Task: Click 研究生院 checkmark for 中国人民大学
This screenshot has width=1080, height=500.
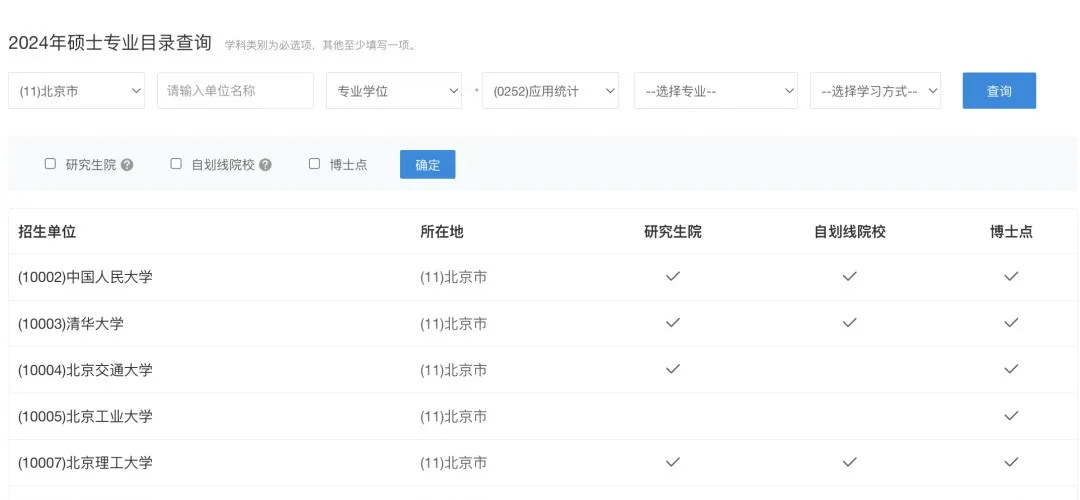Action: 672,276
